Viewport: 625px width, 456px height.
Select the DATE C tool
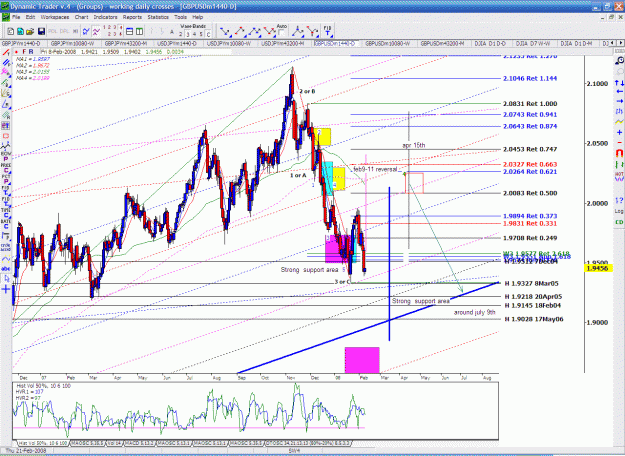click(x=6, y=224)
